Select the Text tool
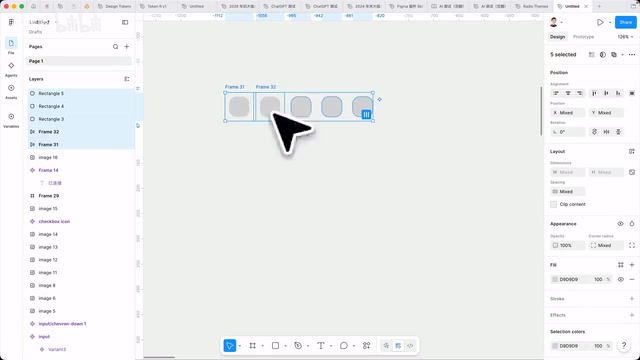 click(x=321, y=346)
